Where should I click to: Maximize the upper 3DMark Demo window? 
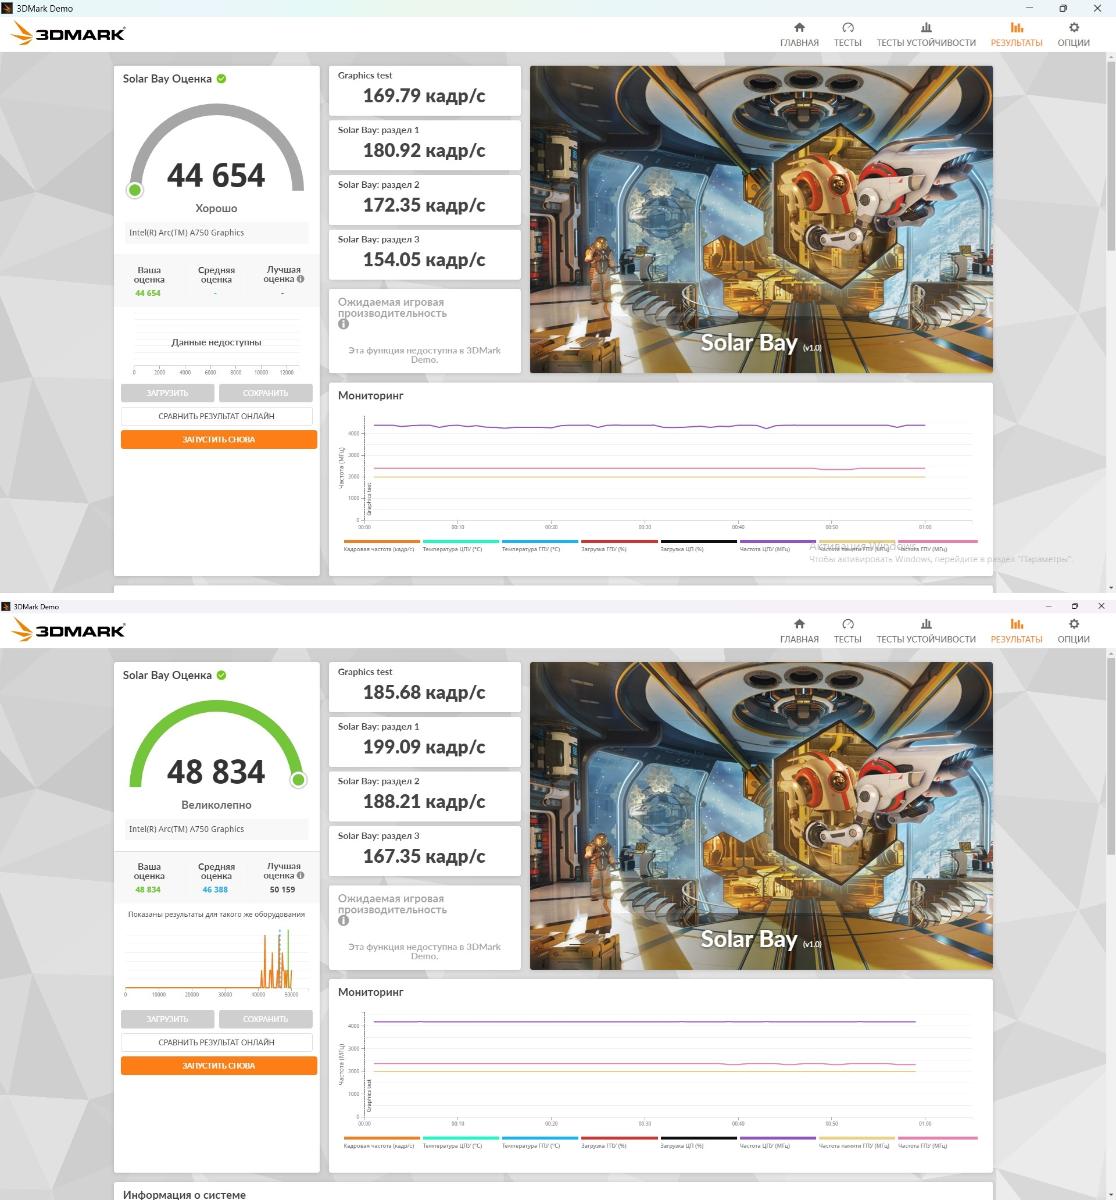pyautogui.click(x=1064, y=8)
